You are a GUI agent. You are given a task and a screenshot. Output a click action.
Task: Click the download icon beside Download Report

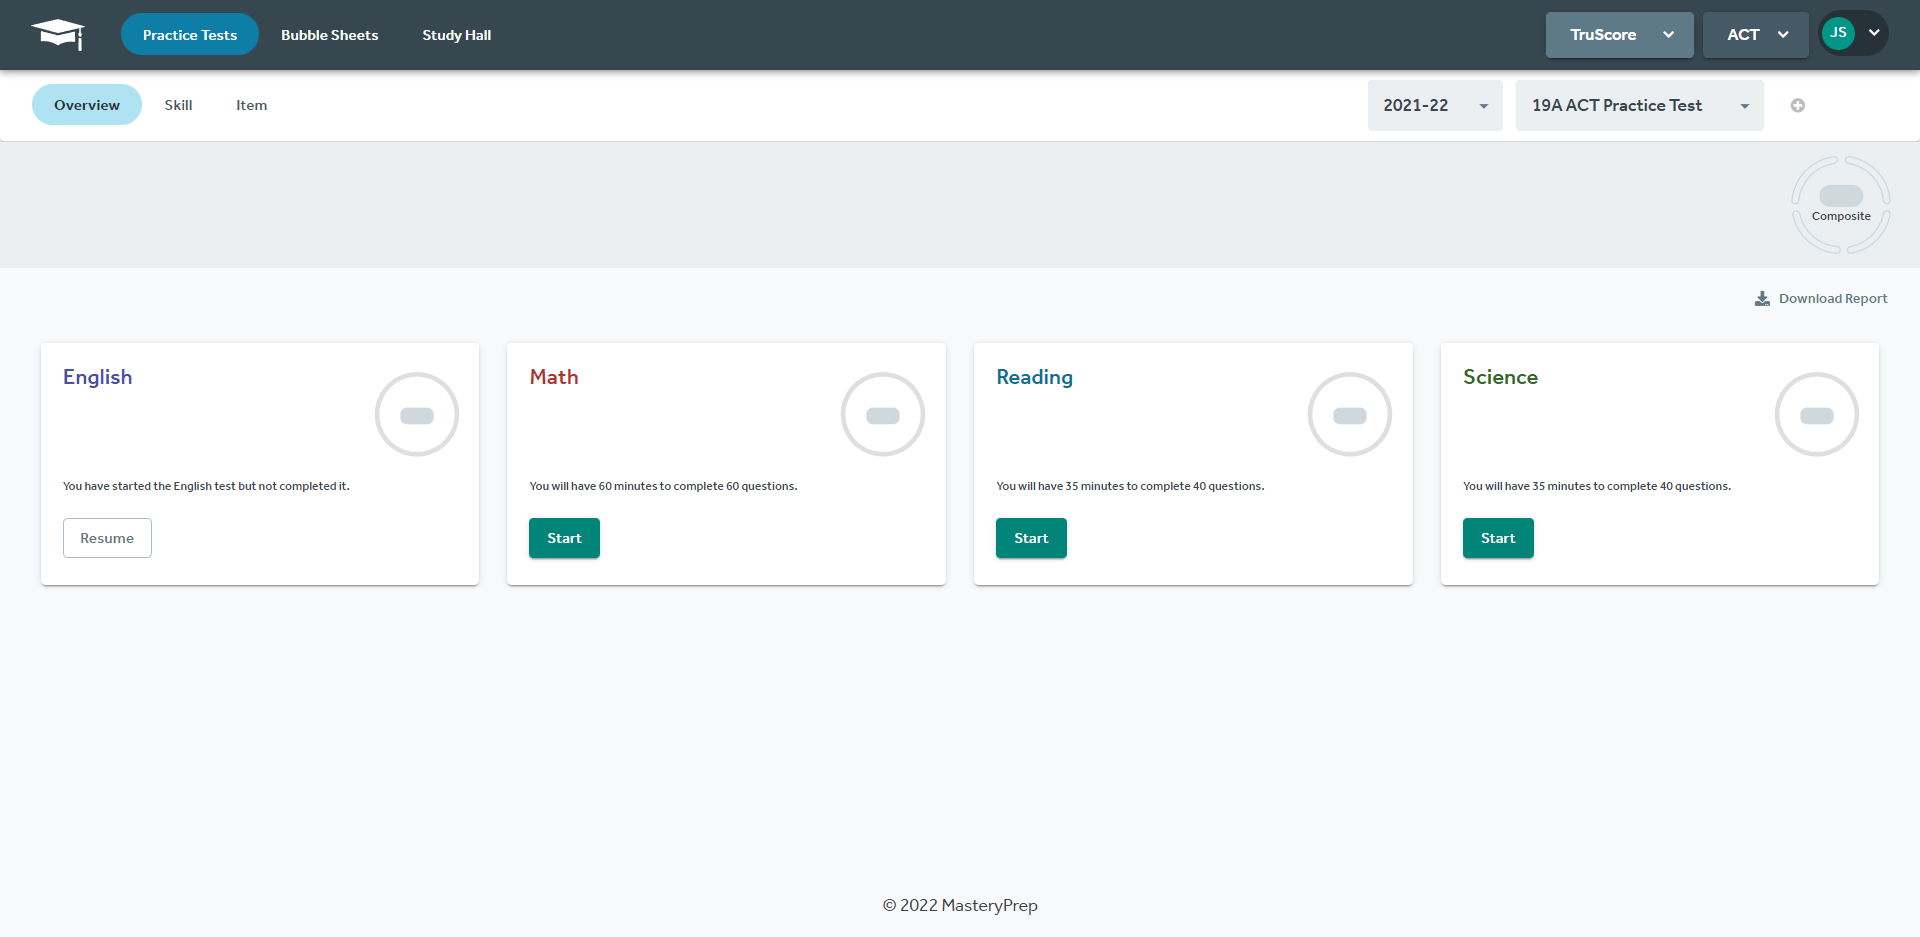pos(1761,298)
